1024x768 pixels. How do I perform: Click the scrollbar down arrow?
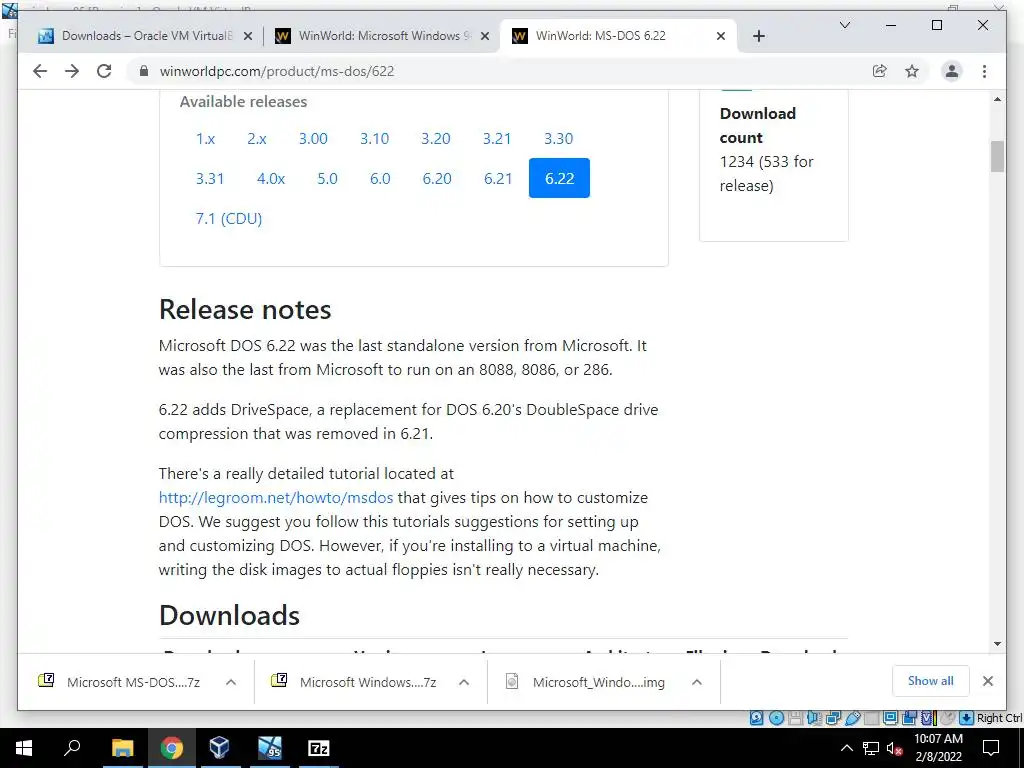997,644
